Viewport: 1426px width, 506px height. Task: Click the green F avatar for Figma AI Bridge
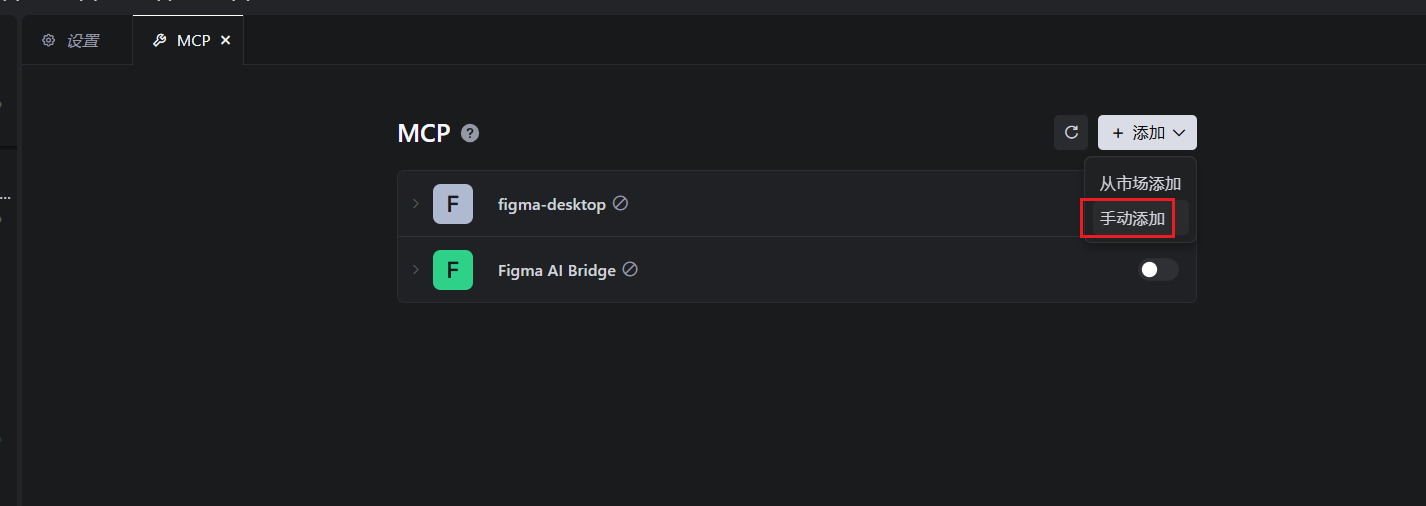(x=452, y=270)
